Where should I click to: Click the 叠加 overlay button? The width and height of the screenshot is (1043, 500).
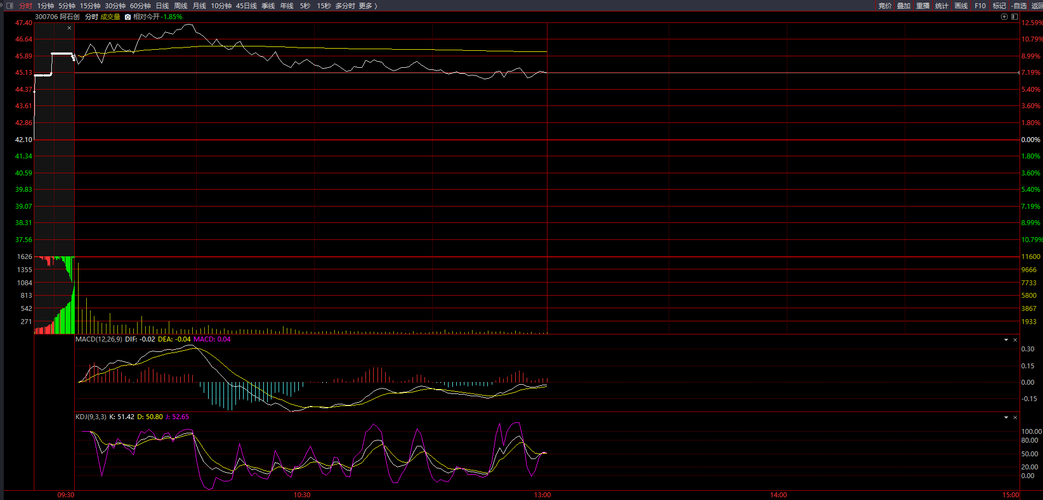click(903, 5)
